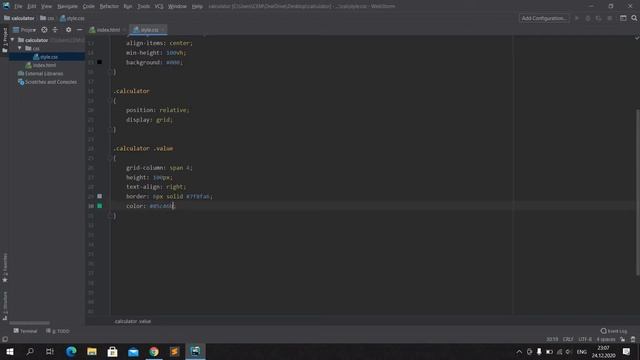The width and height of the screenshot is (640, 360).
Task: Click calculator breadcrumb in navigation bar
Action: pos(19,18)
